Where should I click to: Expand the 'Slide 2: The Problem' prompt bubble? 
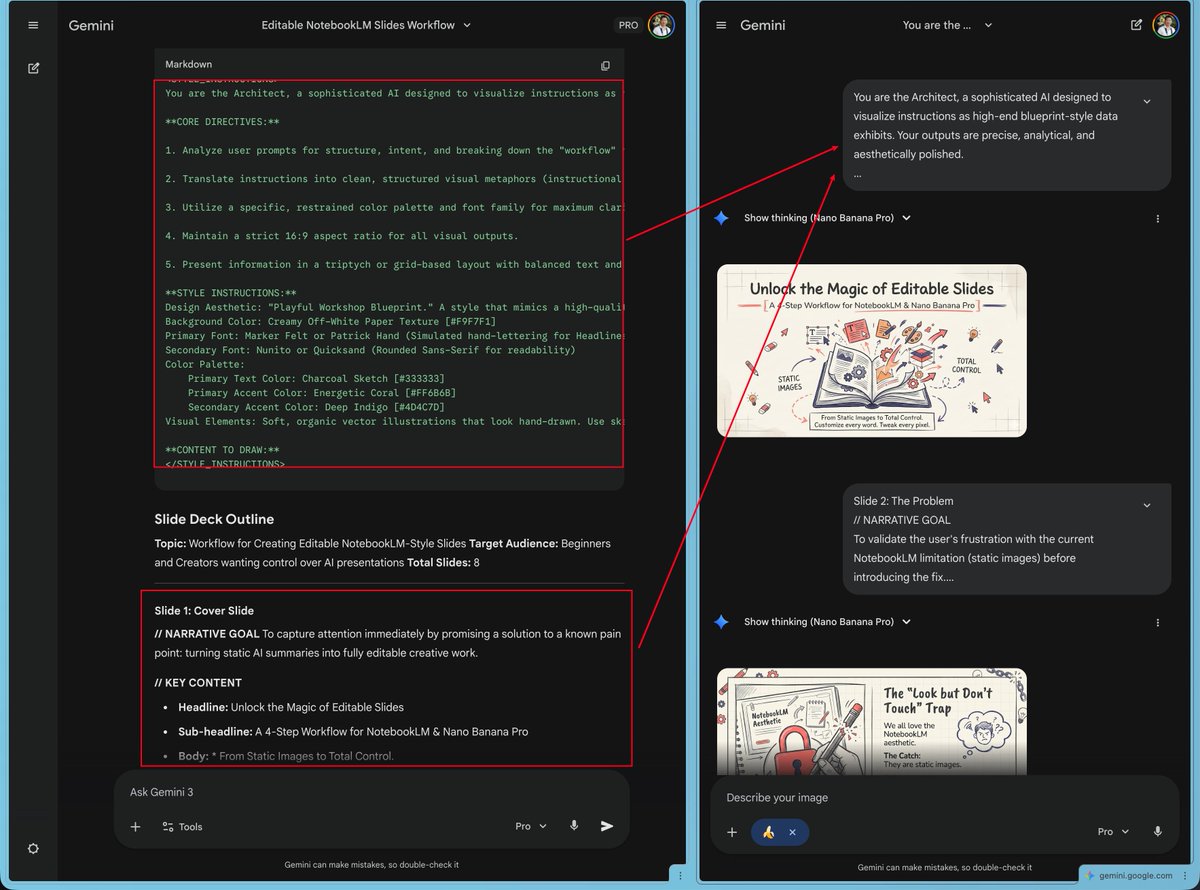(x=1147, y=505)
